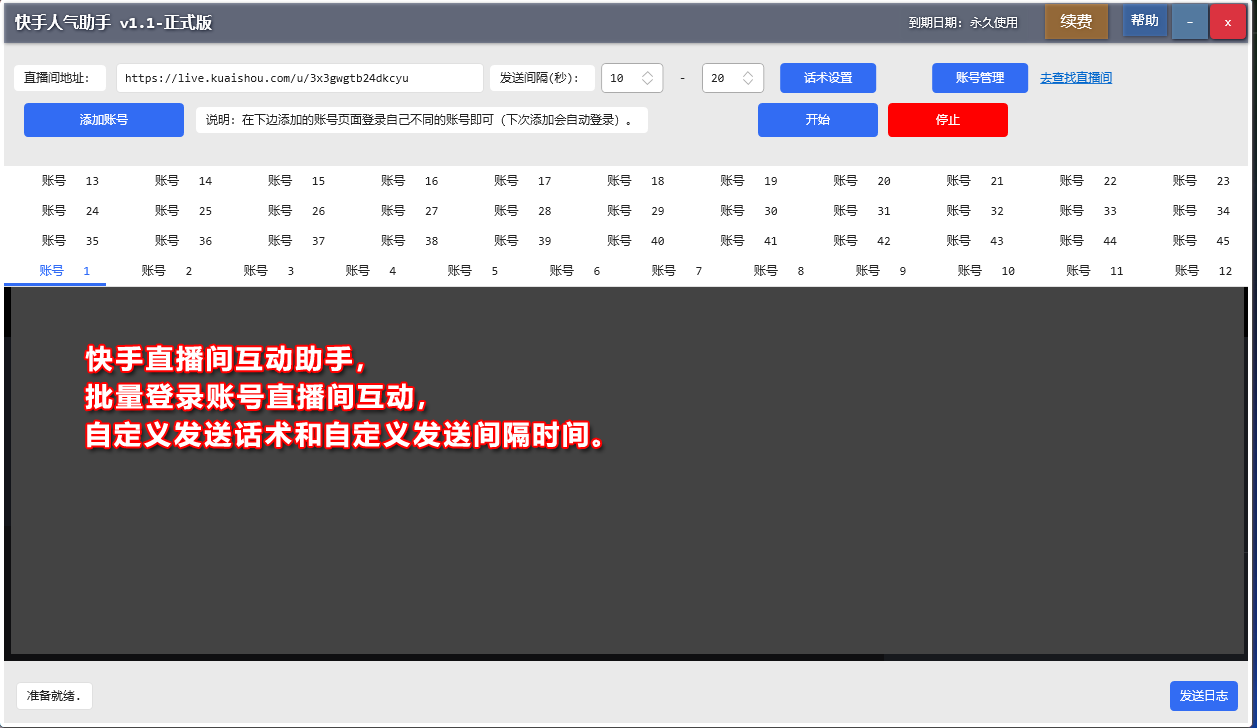Click the 话术设置 button
1257x728 pixels.
828,78
